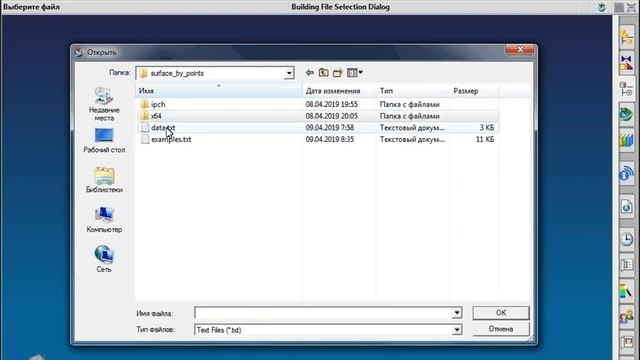
Task: Click the Отмена button
Action: pos(501,329)
